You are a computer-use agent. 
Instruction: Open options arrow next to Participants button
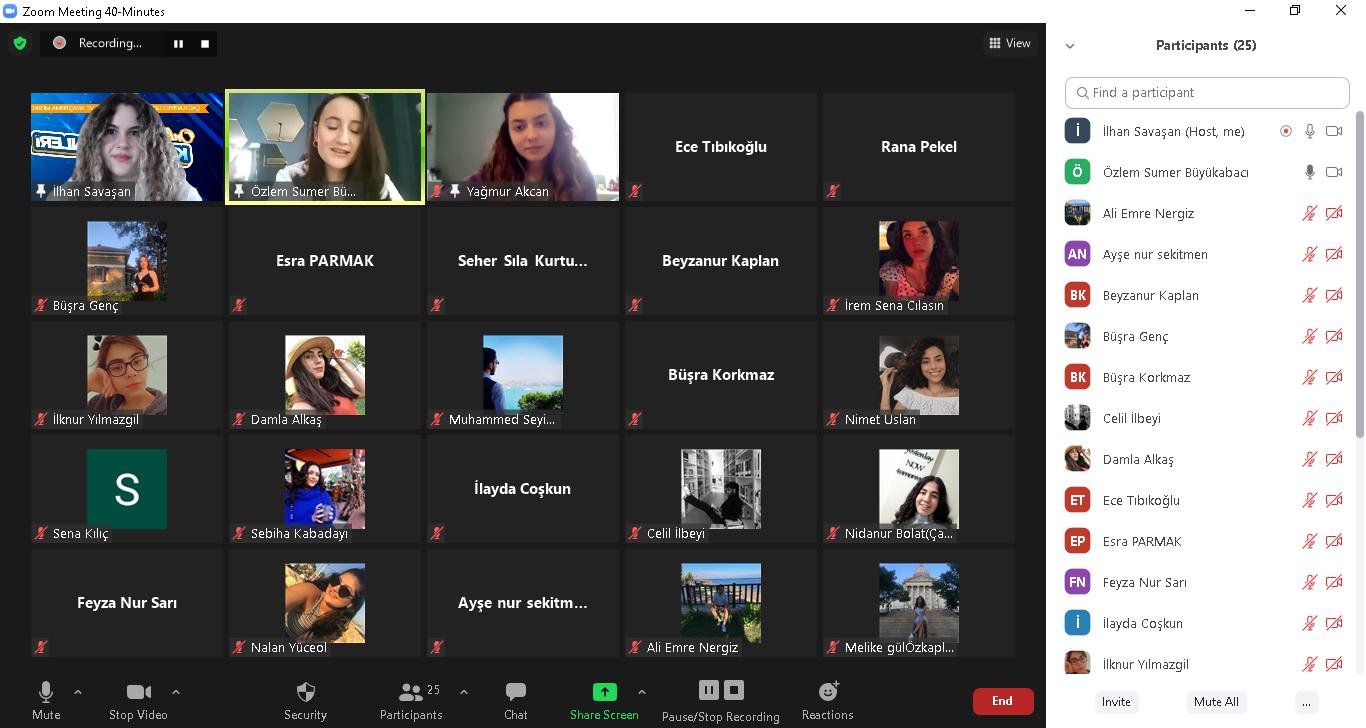pyautogui.click(x=464, y=692)
